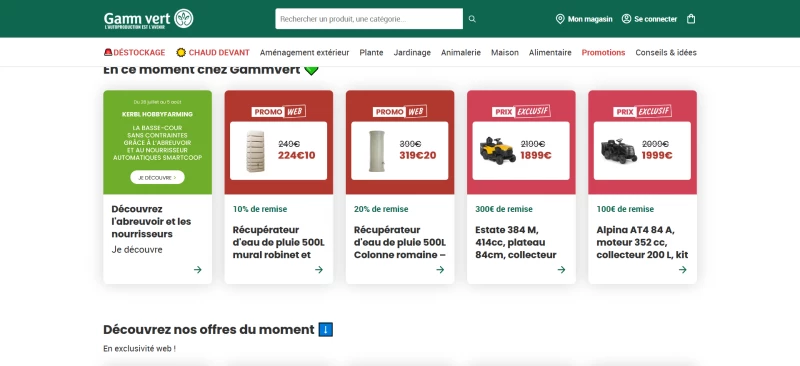This screenshot has width=800, height=366.
Task: Click the wall rainwater tank image
Action: click(x=255, y=151)
